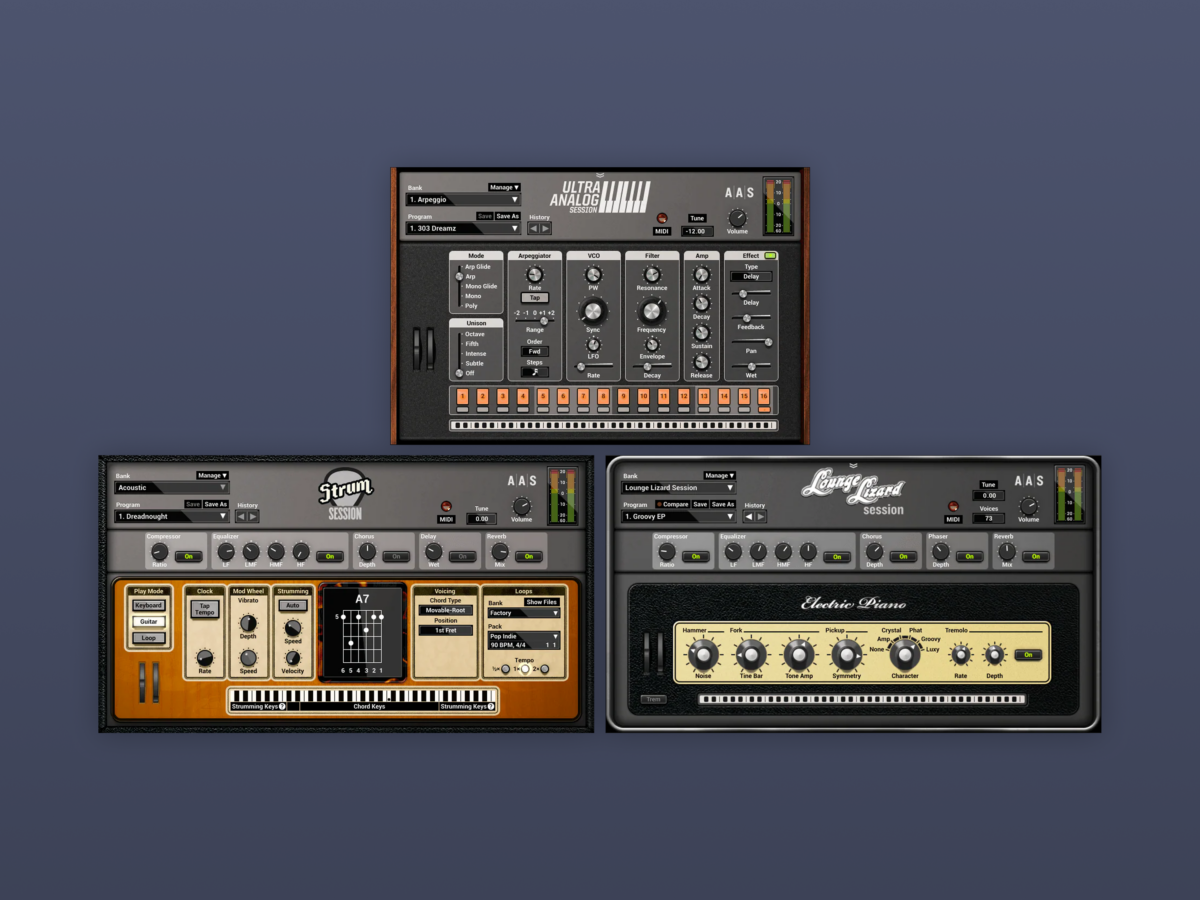The height and width of the screenshot is (900, 1200).
Task: Click Auto button in Strumming section
Action: tap(293, 606)
